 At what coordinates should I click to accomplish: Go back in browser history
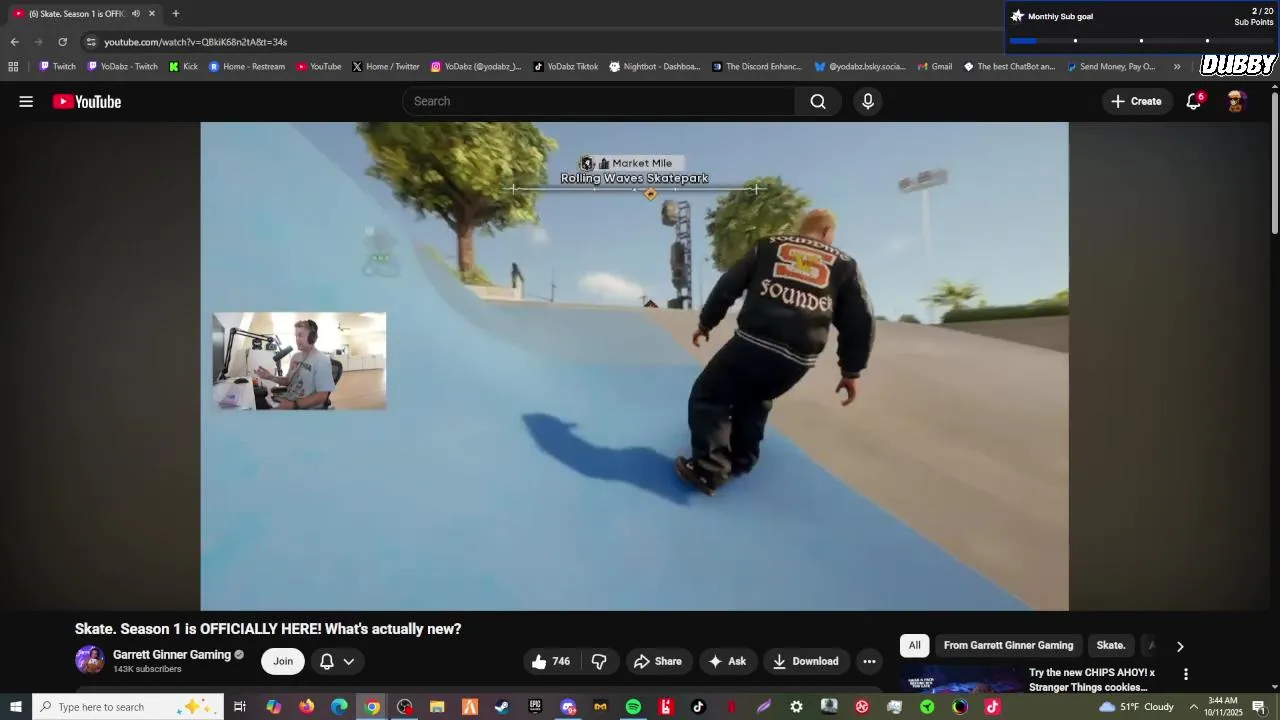coord(14,42)
